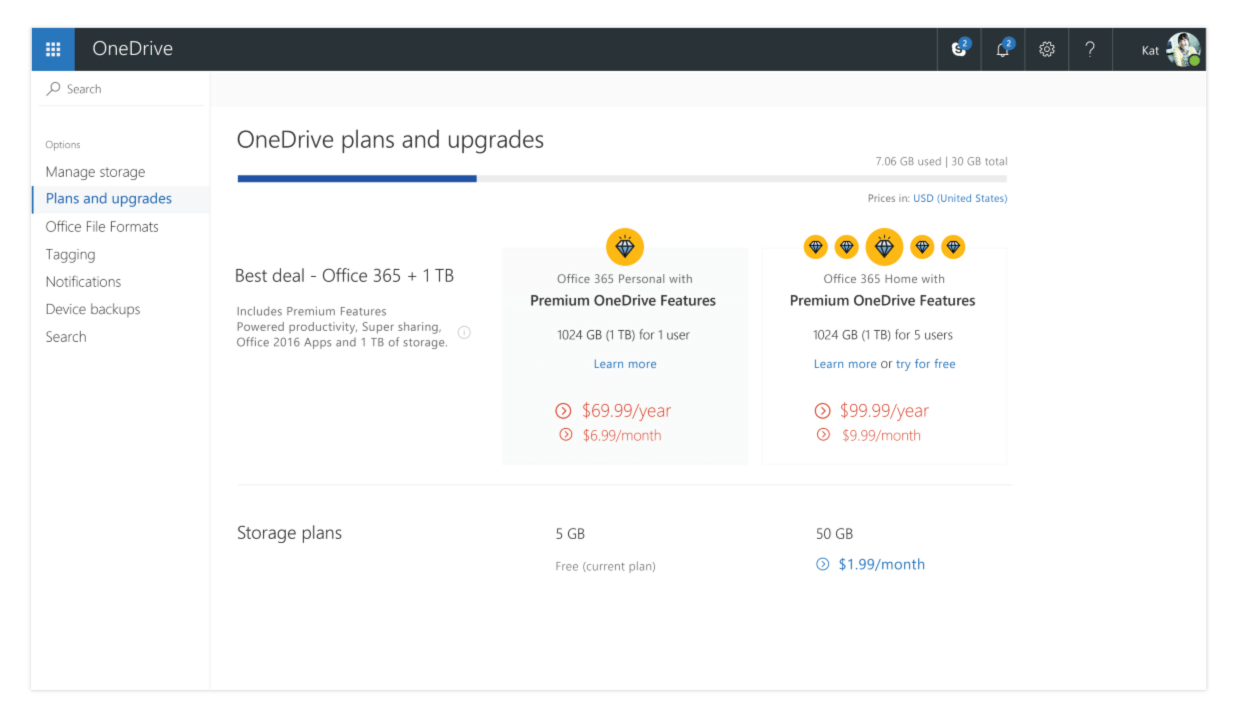This screenshot has height=722, width=1237.
Task: Click the Free (current plan) text
Action: click(606, 566)
